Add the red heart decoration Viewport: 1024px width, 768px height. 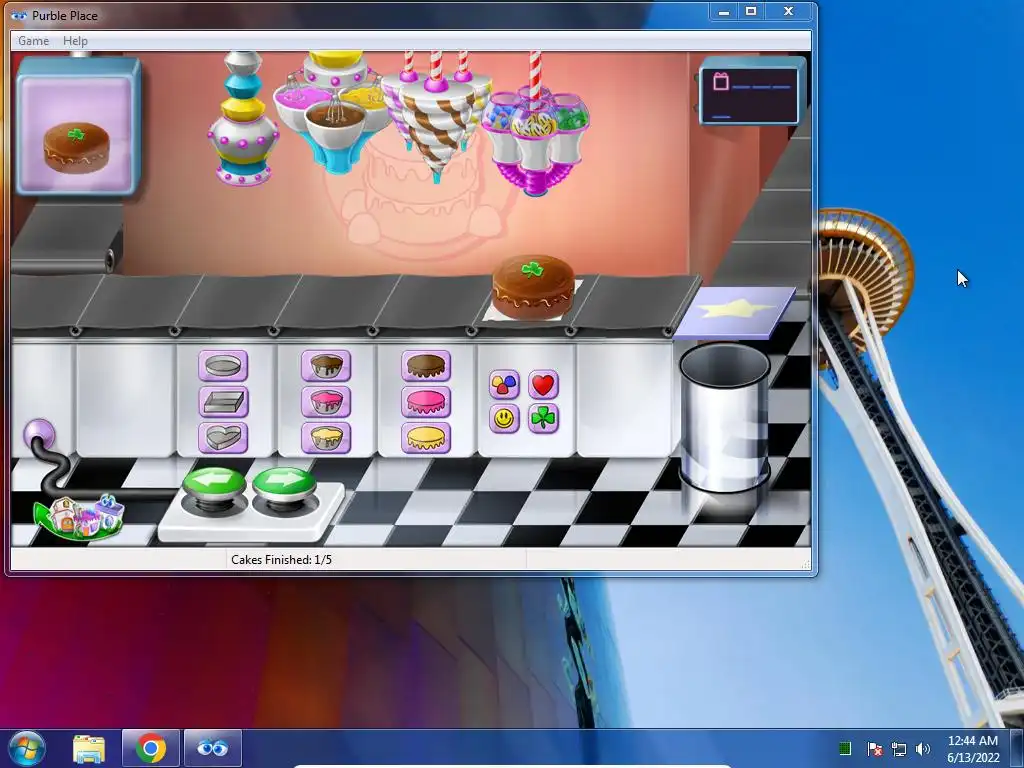[543, 385]
